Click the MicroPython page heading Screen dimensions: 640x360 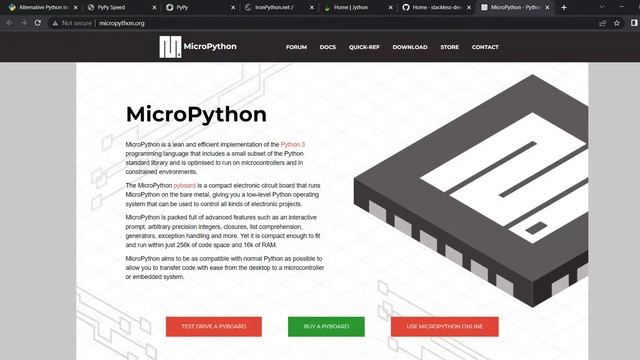pos(196,114)
